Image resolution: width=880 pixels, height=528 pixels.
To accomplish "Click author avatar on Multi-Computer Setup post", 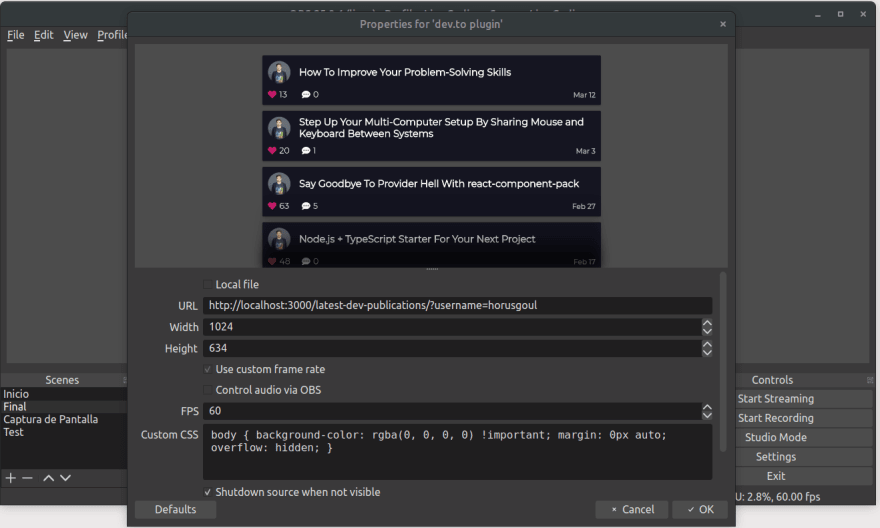I will (280, 128).
